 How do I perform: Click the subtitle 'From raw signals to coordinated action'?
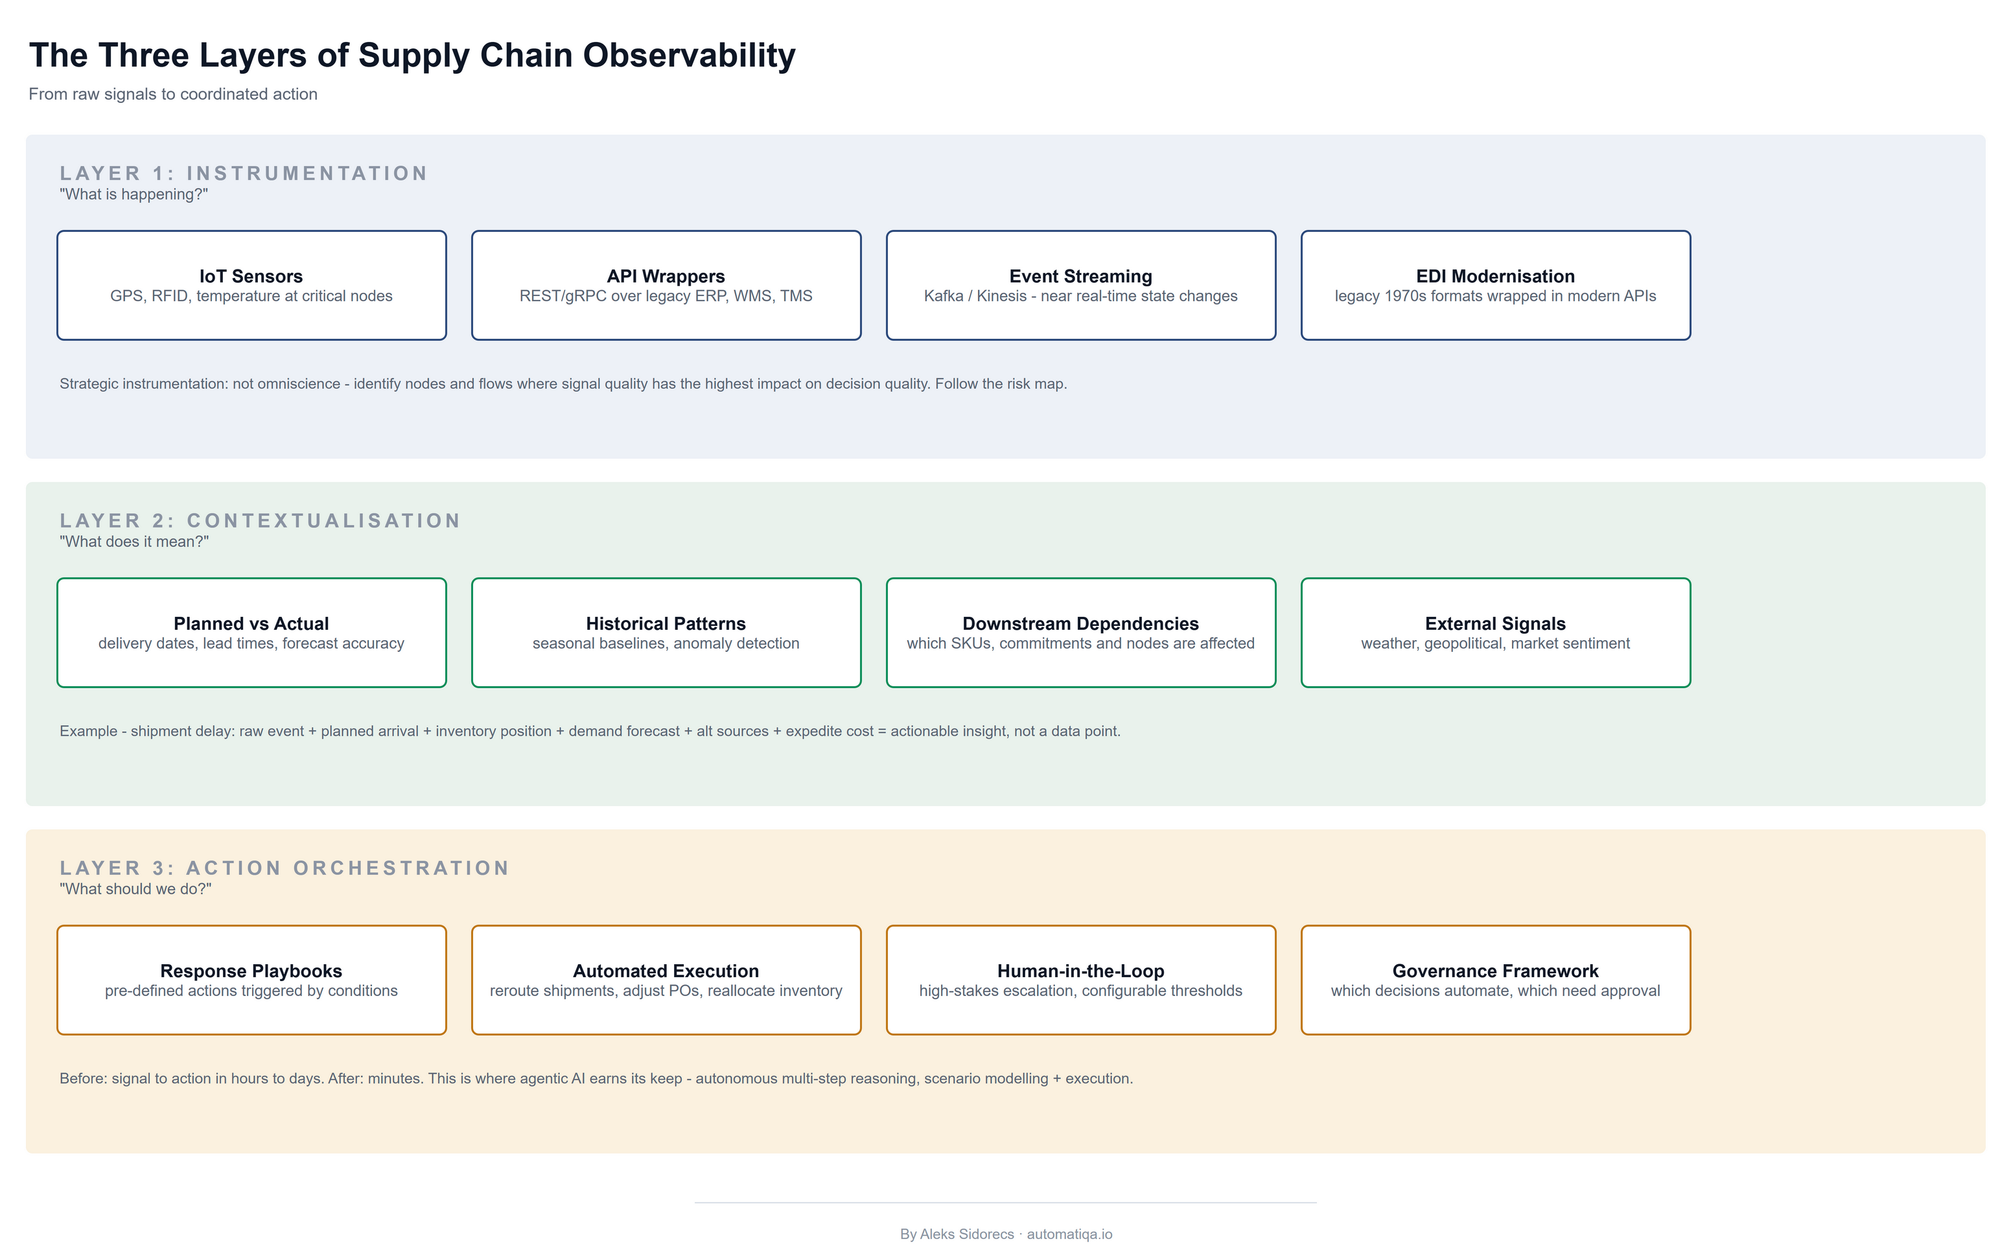(x=173, y=94)
